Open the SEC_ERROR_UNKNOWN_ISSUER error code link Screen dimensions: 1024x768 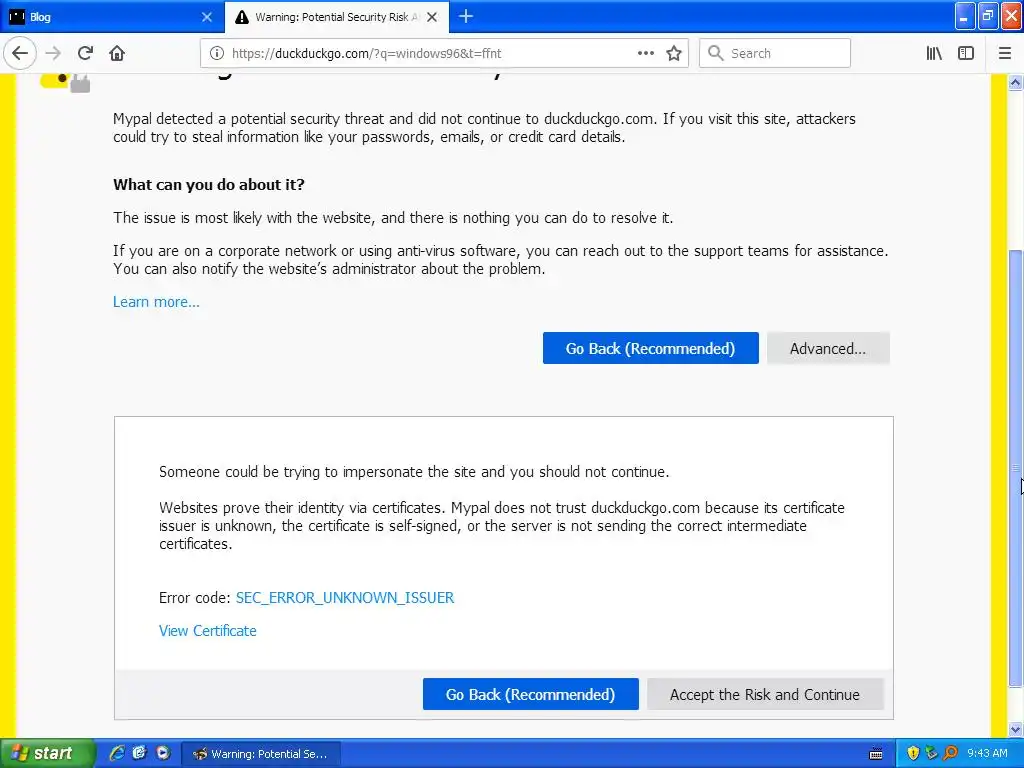click(x=345, y=598)
